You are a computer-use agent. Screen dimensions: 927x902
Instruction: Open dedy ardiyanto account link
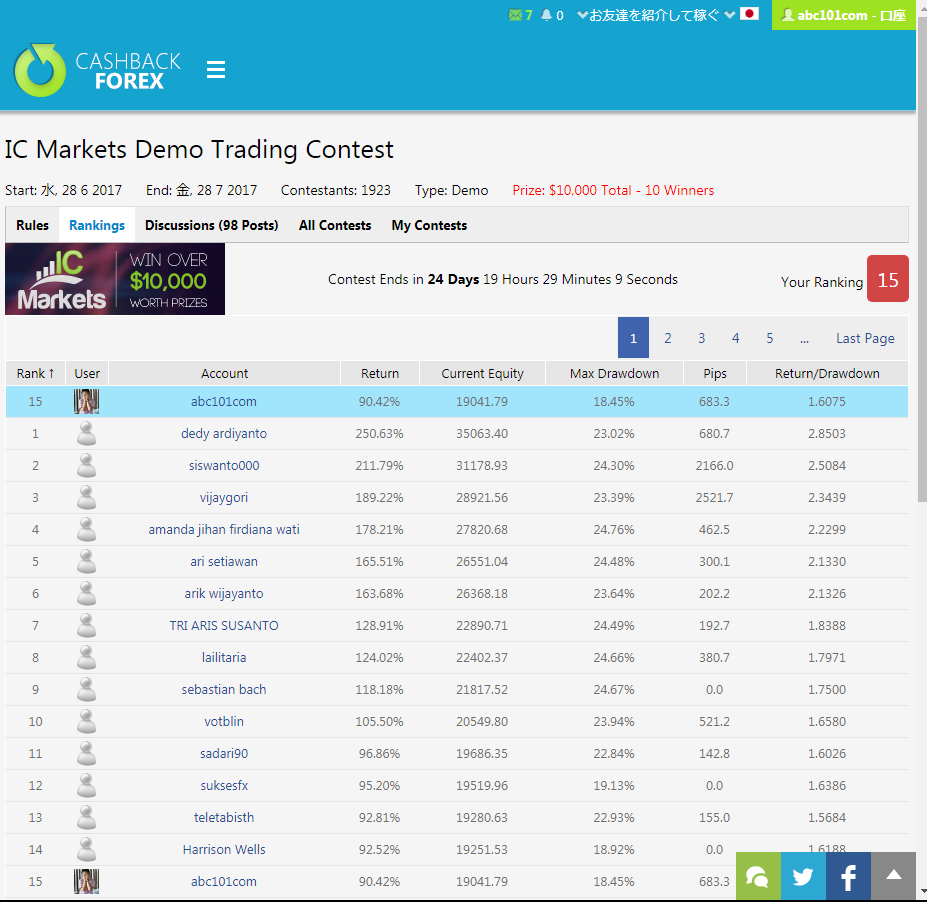(224, 433)
